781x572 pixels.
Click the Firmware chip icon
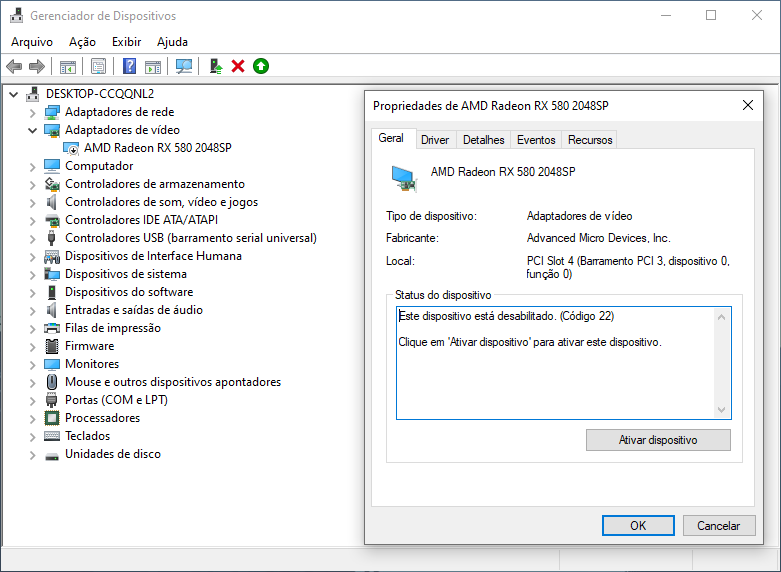tap(52, 346)
